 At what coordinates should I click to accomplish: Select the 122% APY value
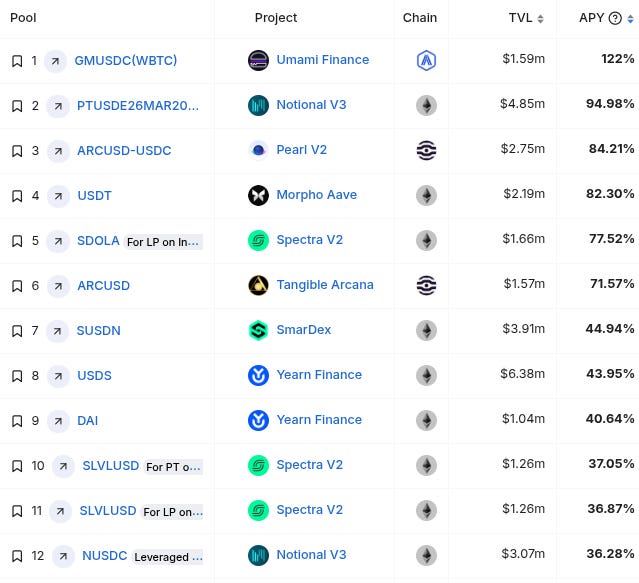click(618, 59)
